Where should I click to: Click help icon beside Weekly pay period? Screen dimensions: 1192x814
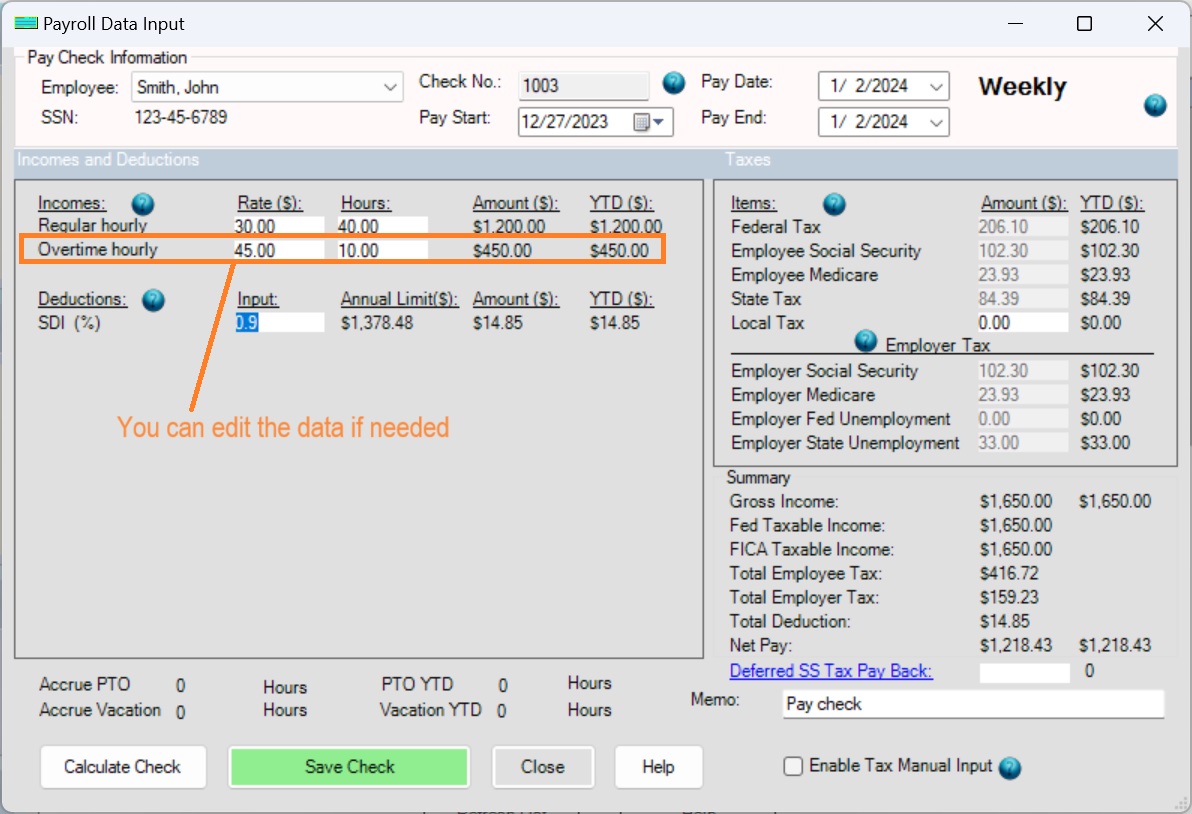[x=1155, y=105]
